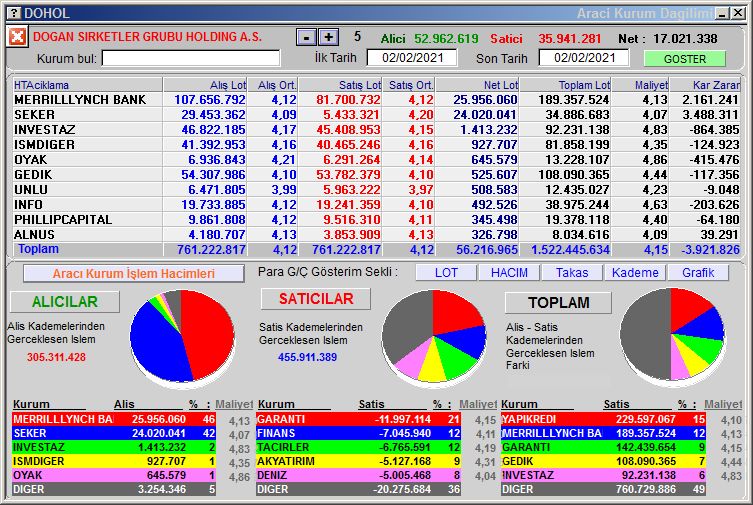Select the UNLU row in the table
This screenshot has height=505, width=753.
[x=376, y=190]
